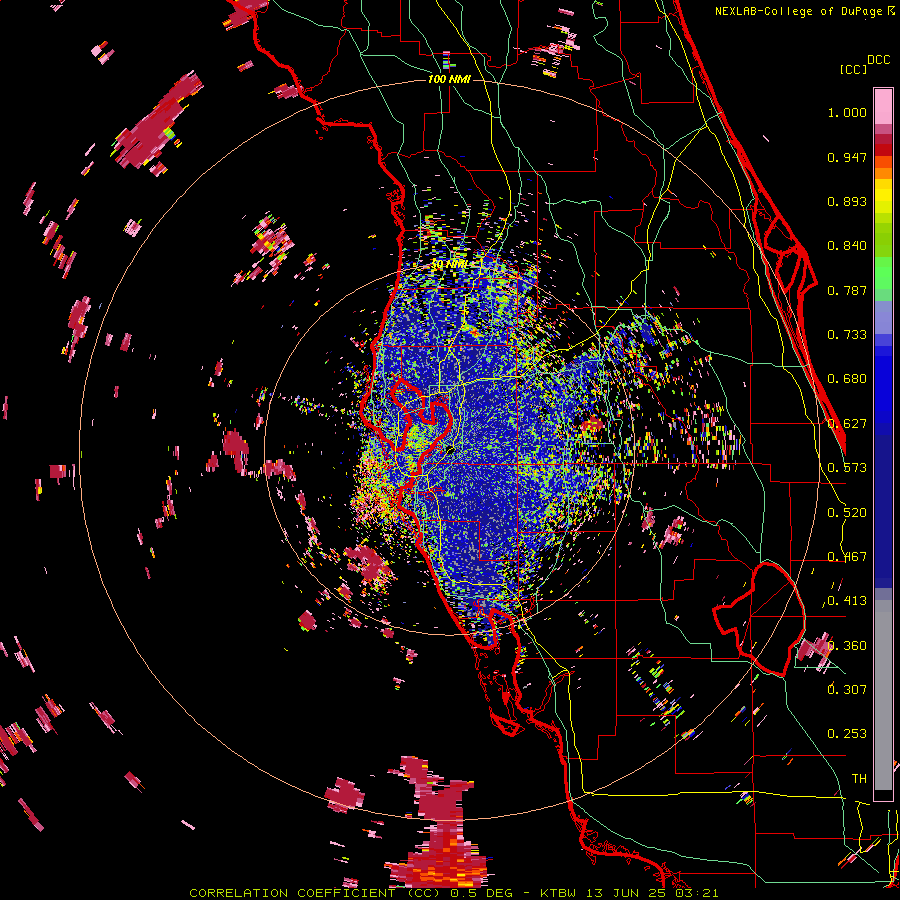Click the 0.627 scale value

pyautogui.click(x=847, y=424)
